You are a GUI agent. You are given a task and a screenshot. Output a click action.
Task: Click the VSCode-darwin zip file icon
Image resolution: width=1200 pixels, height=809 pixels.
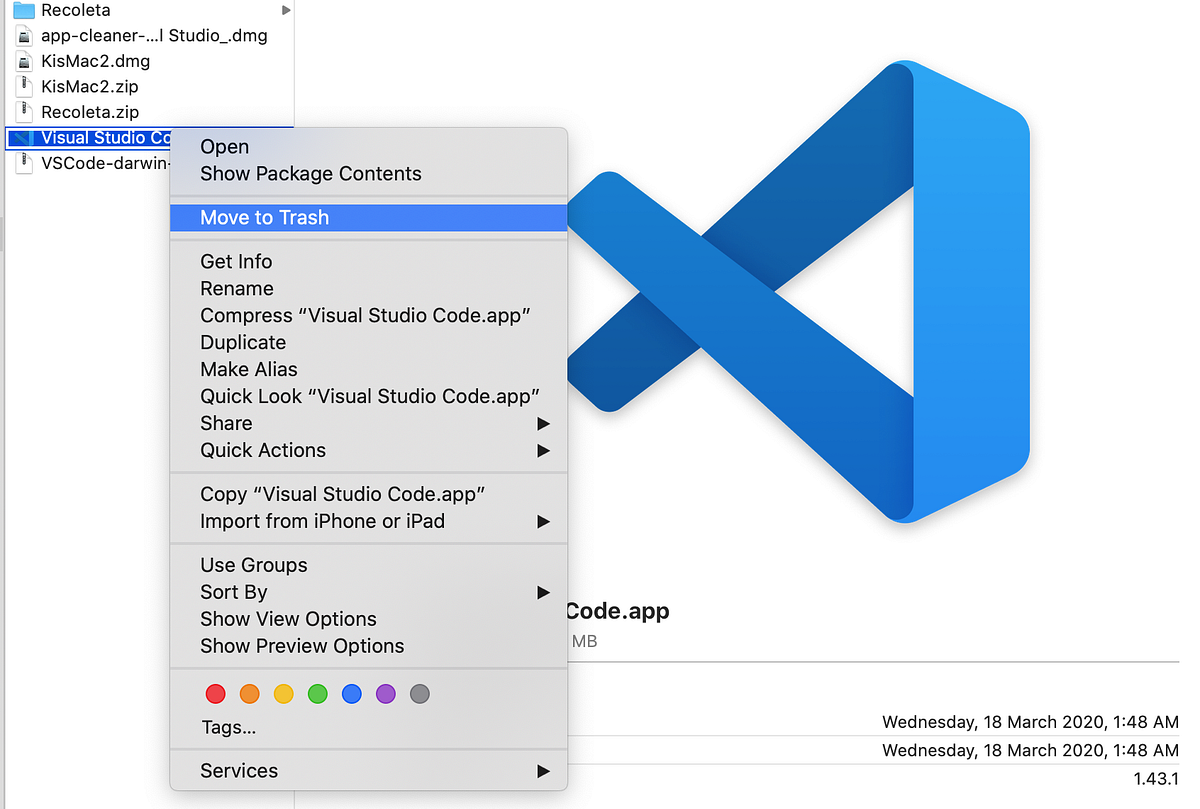(x=24, y=163)
